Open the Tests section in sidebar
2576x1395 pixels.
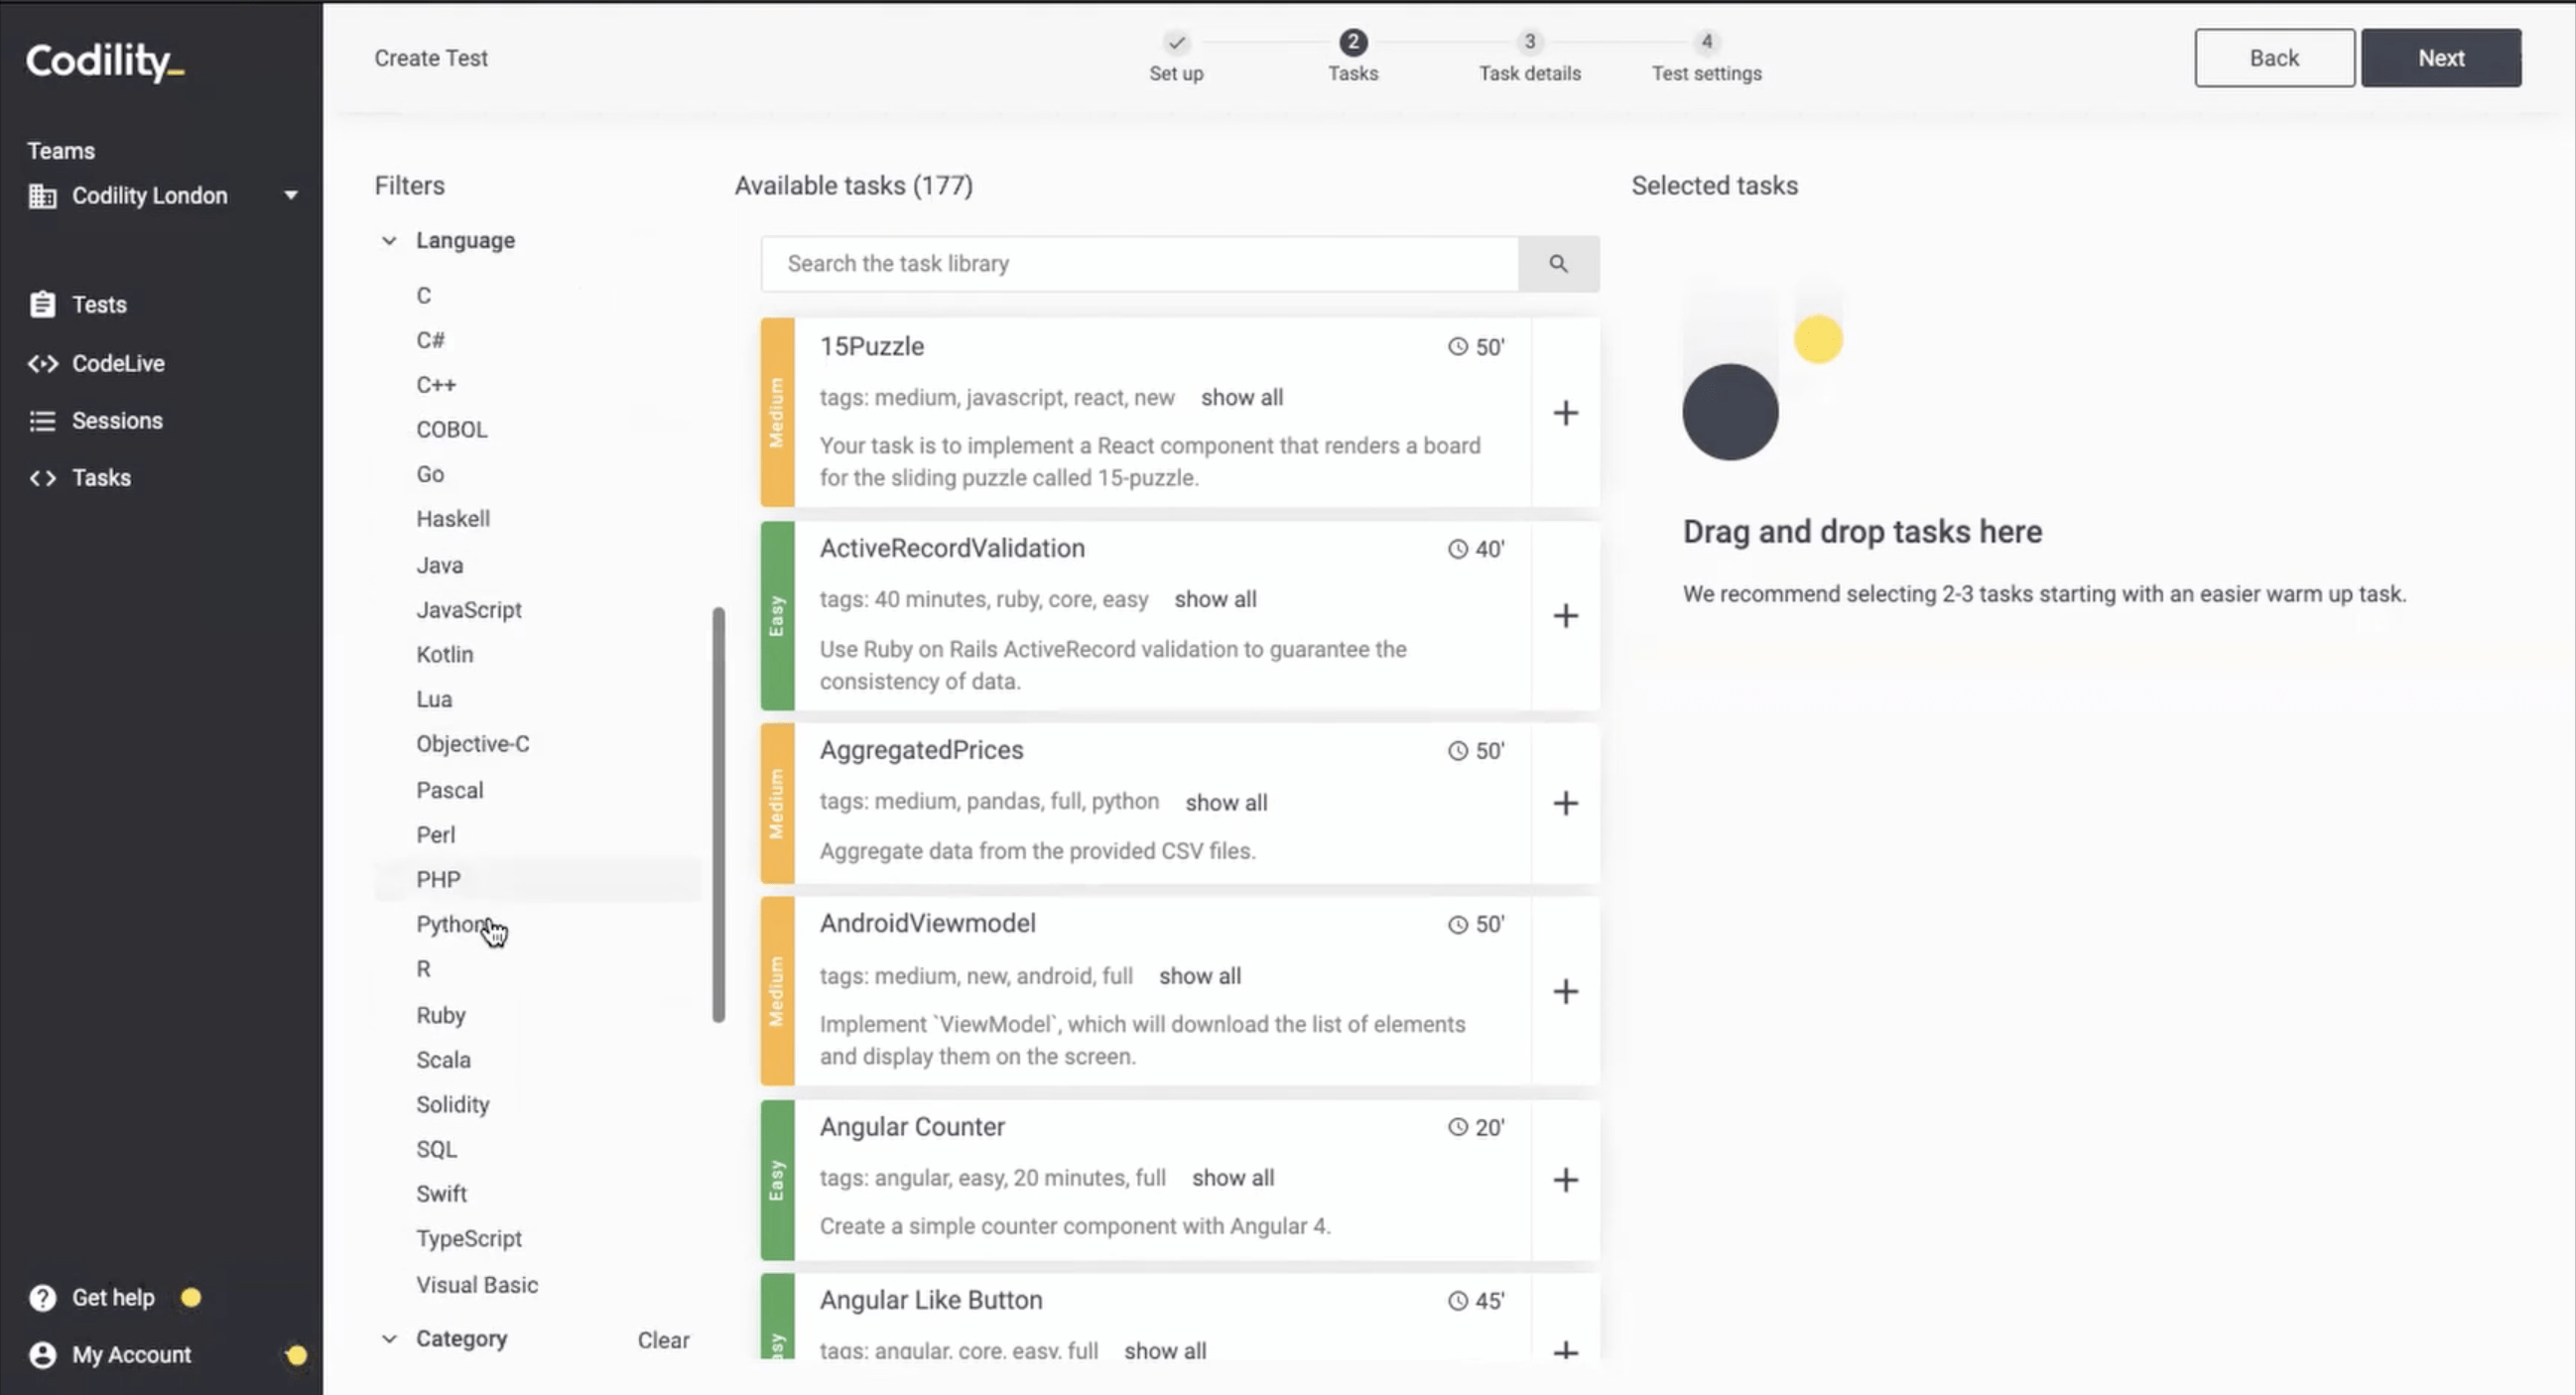97,304
